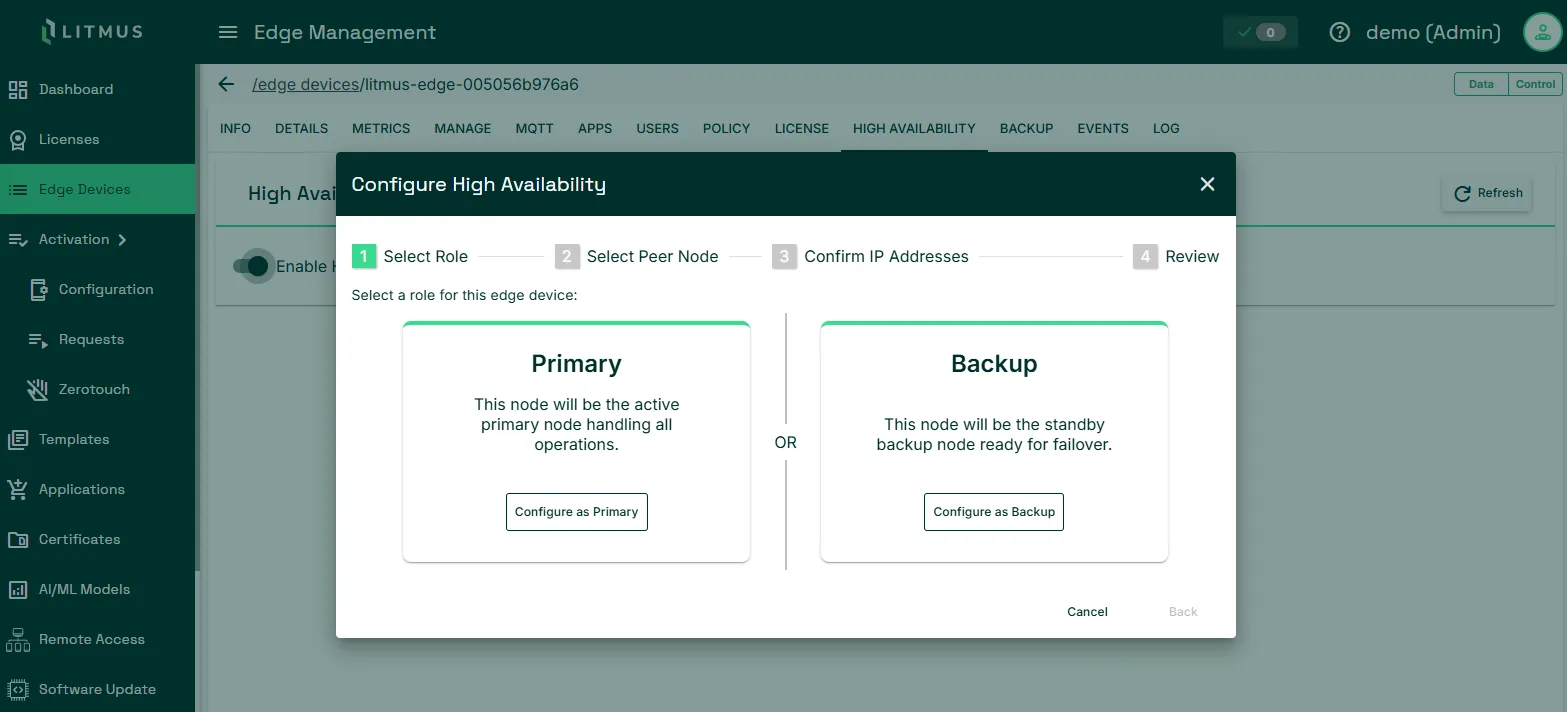Select step 2 Select Peer Node
Viewport: 1567px width, 712px height.
click(637, 256)
